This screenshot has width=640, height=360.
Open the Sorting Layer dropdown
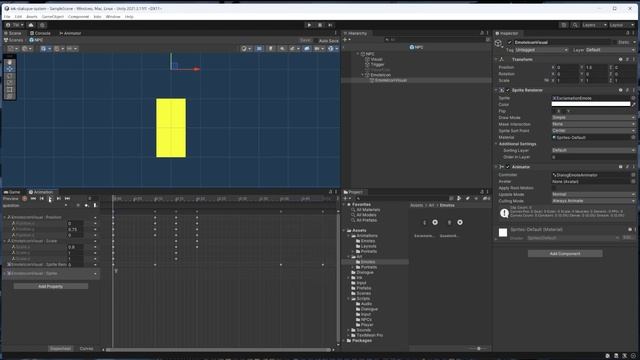[593, 150]
